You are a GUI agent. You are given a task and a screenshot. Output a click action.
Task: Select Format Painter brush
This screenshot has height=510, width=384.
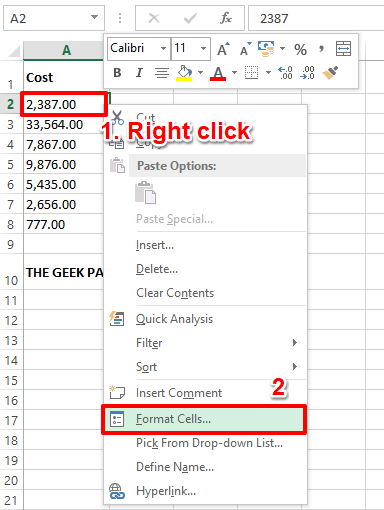(x=330, y=73)
